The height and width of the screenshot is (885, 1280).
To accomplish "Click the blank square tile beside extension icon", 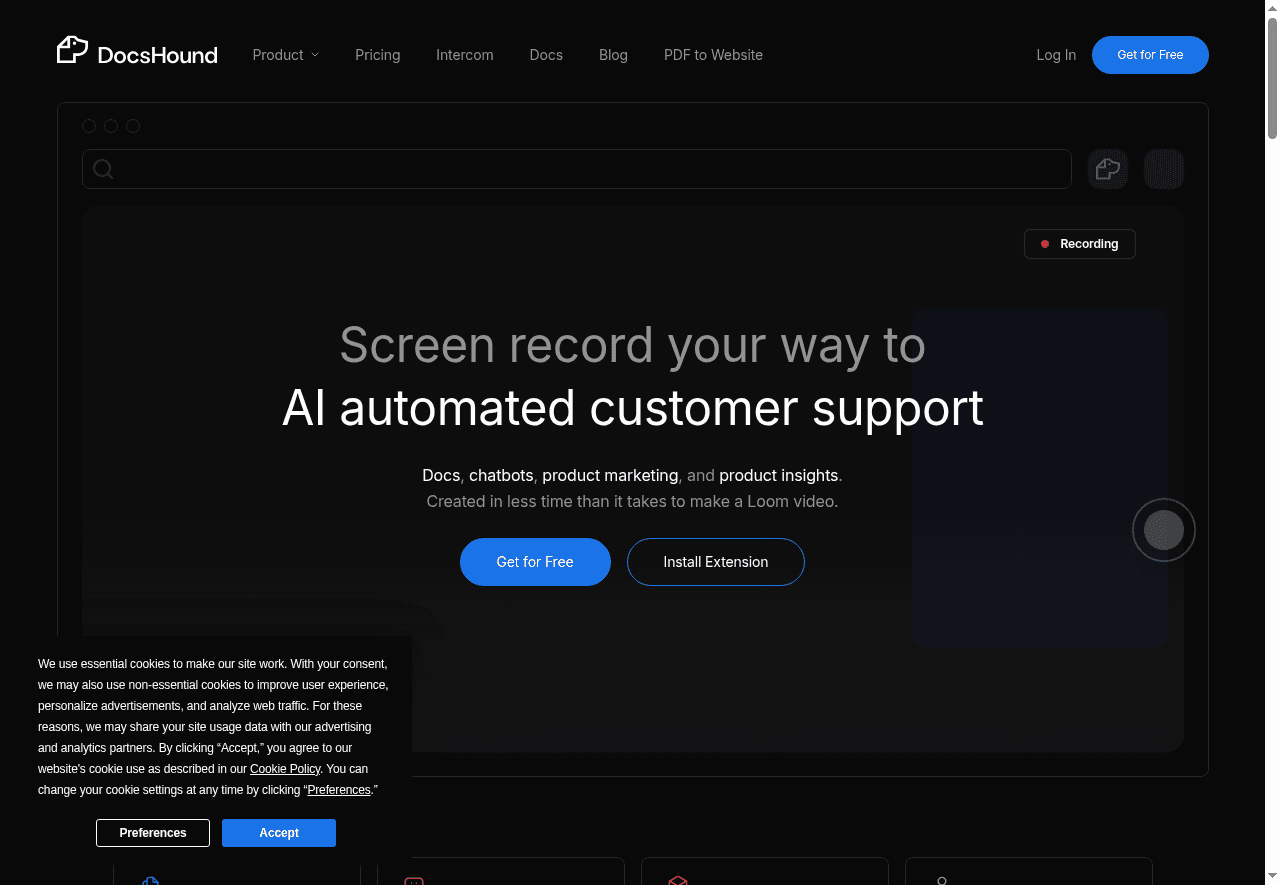I will (1163, 169).
